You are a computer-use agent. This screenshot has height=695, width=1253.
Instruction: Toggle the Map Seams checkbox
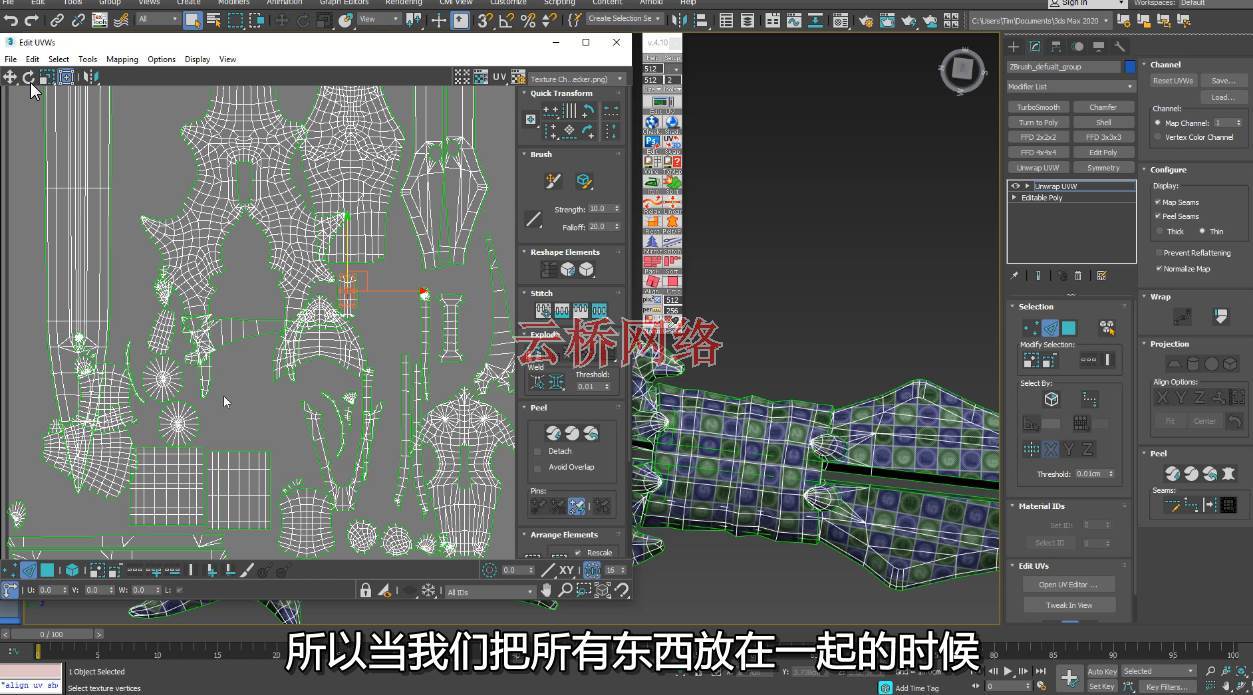click(x=1158, y=202)
